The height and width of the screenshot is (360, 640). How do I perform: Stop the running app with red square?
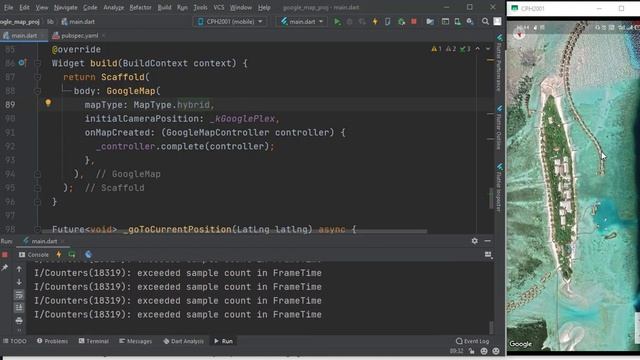coord(414,22)
